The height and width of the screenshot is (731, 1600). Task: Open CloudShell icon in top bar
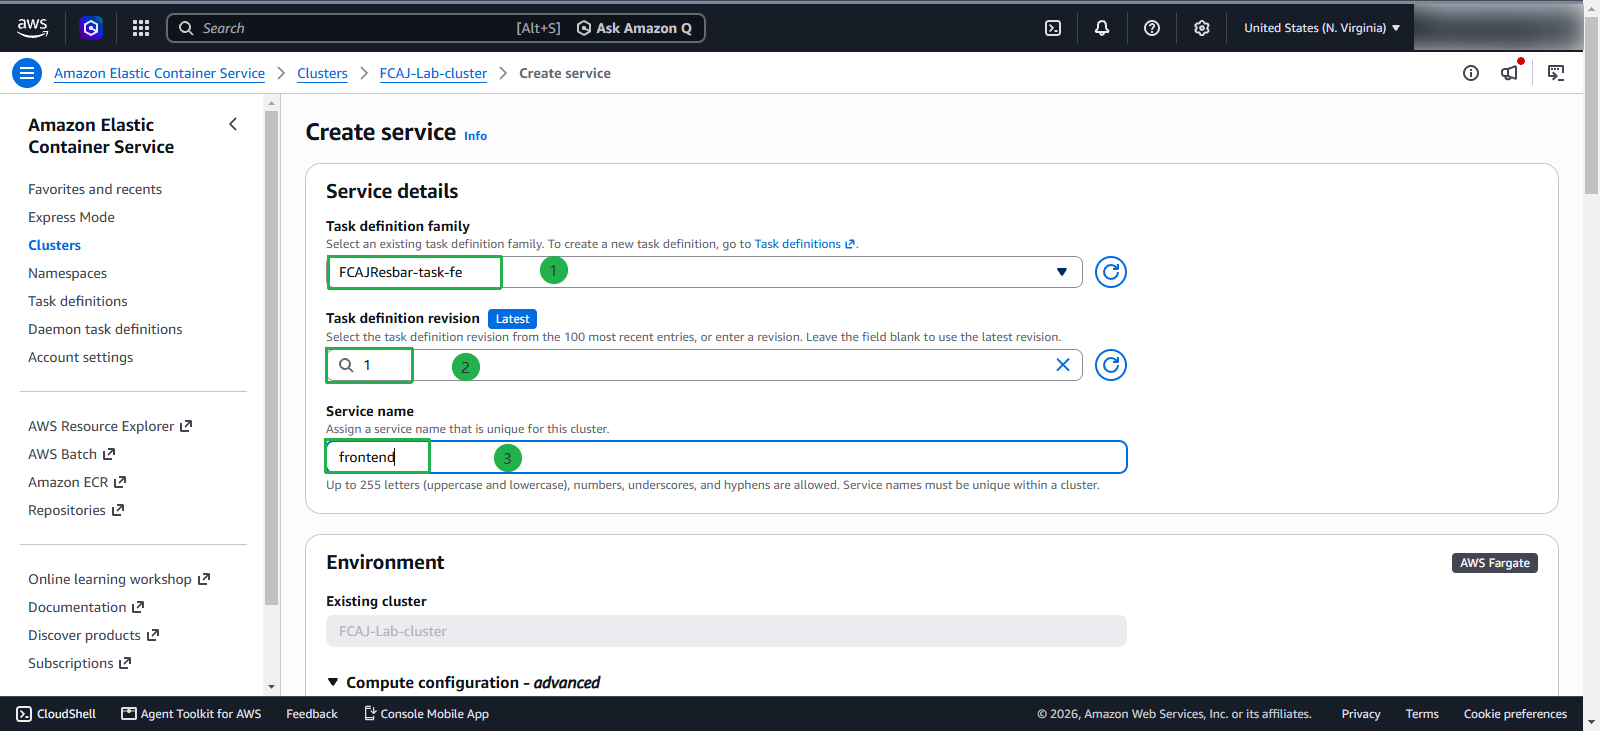tap(1053, 28)
